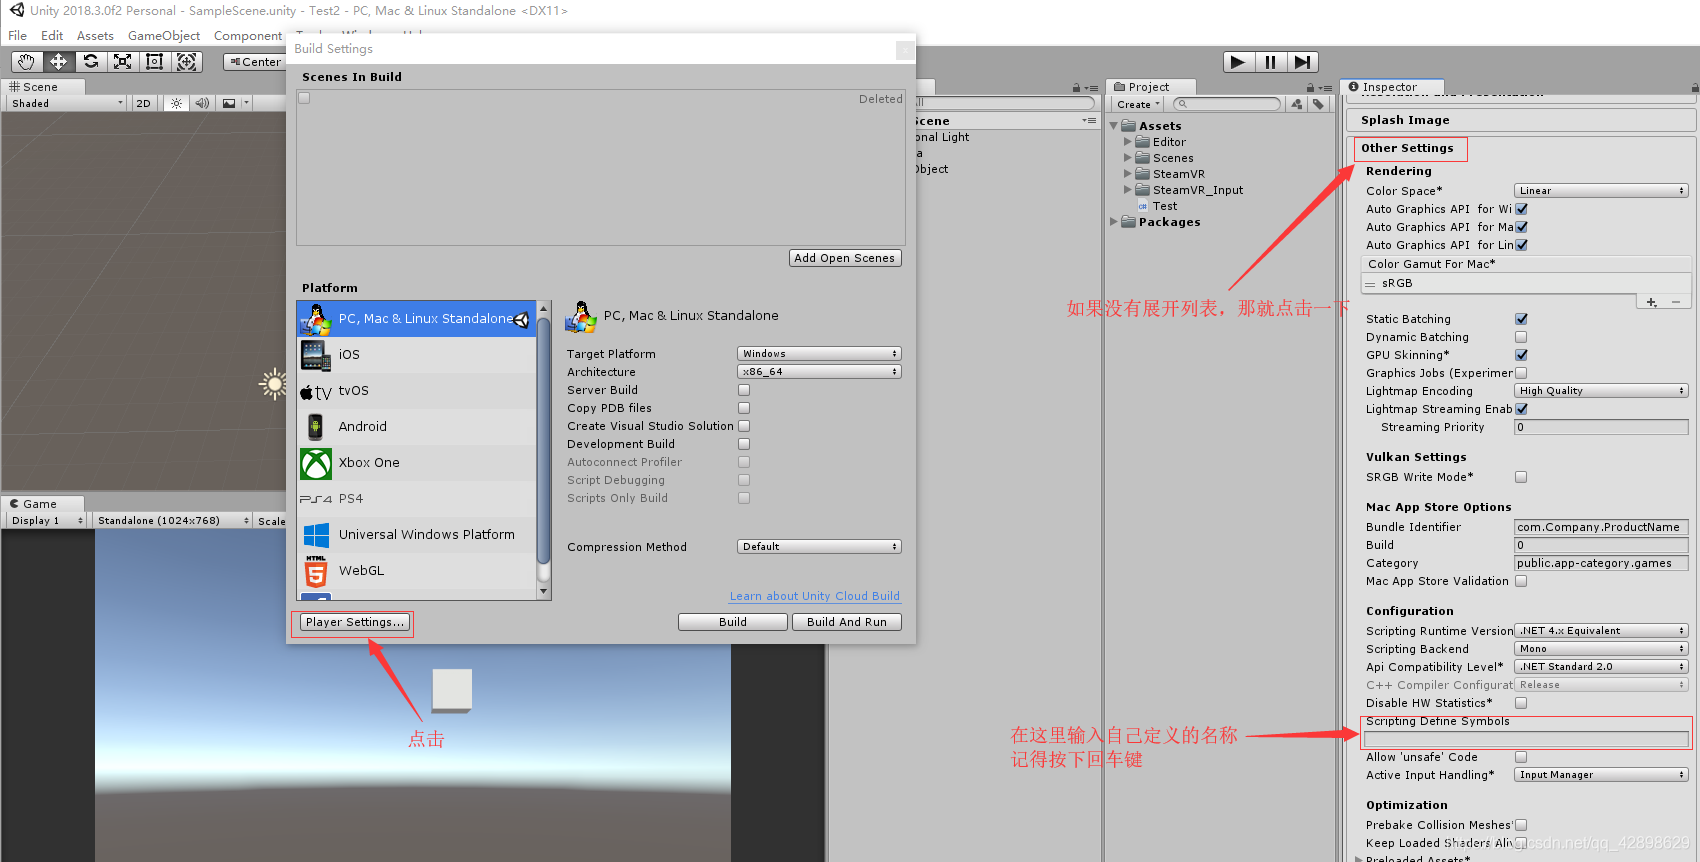This screenshot has width=1700, height=862.
Task: Select the Scale tool
Action: (123, 62)
